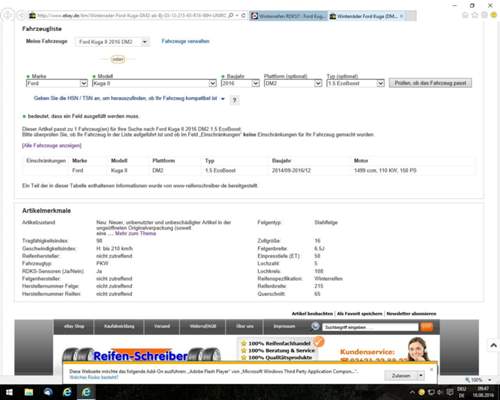500x400 pixels.
Task: Click the first Internet Explorer taskbar icon
Action: [67, 392]
